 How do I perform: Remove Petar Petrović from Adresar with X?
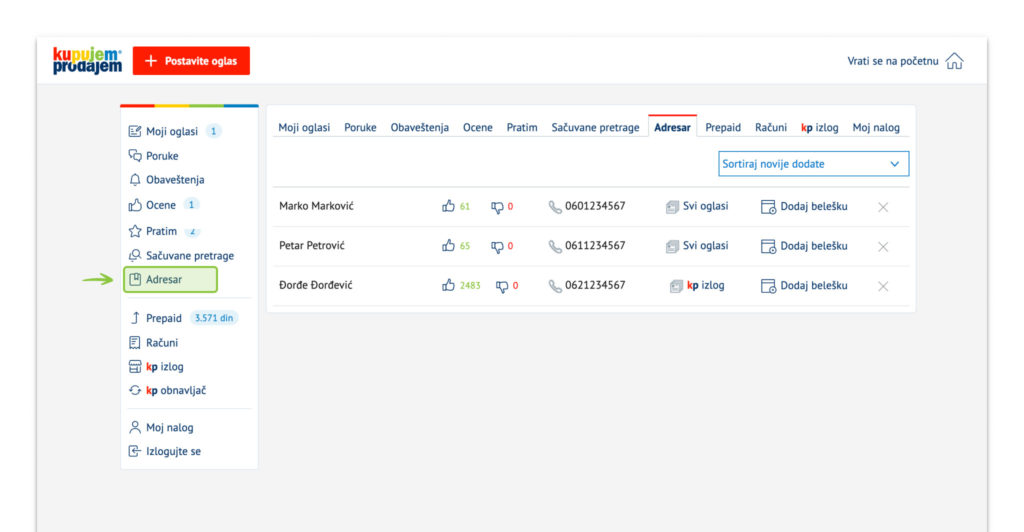(883, 247)
